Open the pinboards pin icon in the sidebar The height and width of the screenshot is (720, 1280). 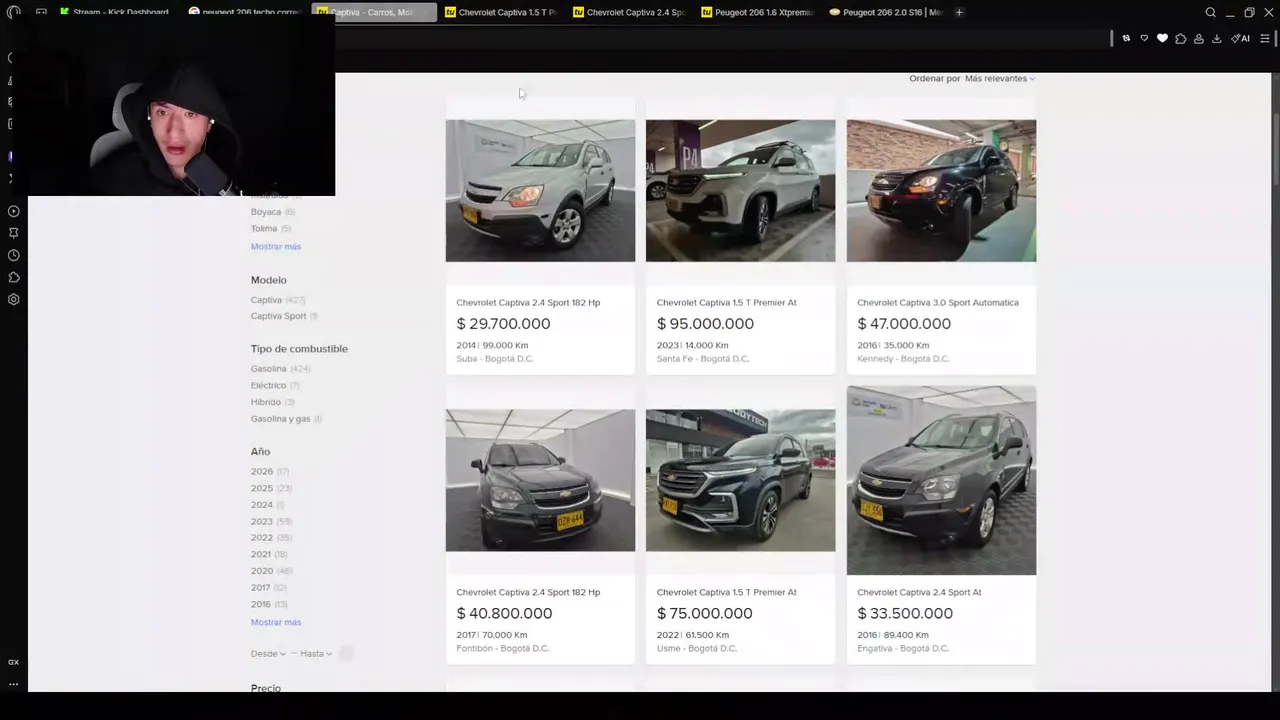(x=13, y=233)
